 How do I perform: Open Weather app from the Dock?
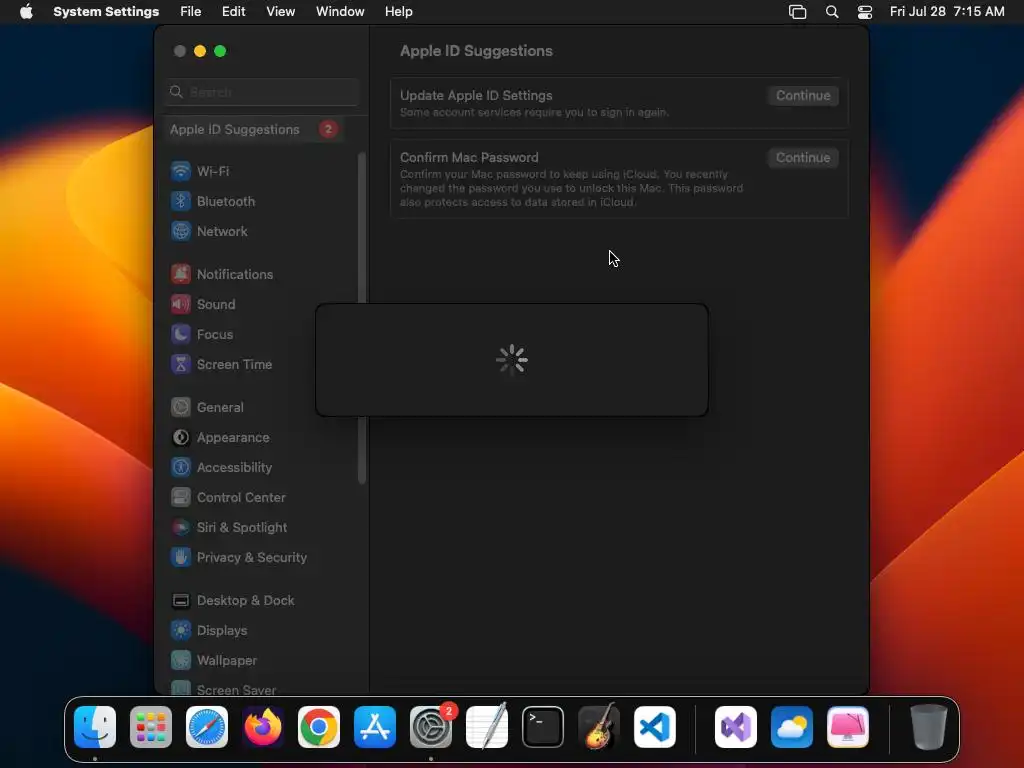tap(792, 727)
